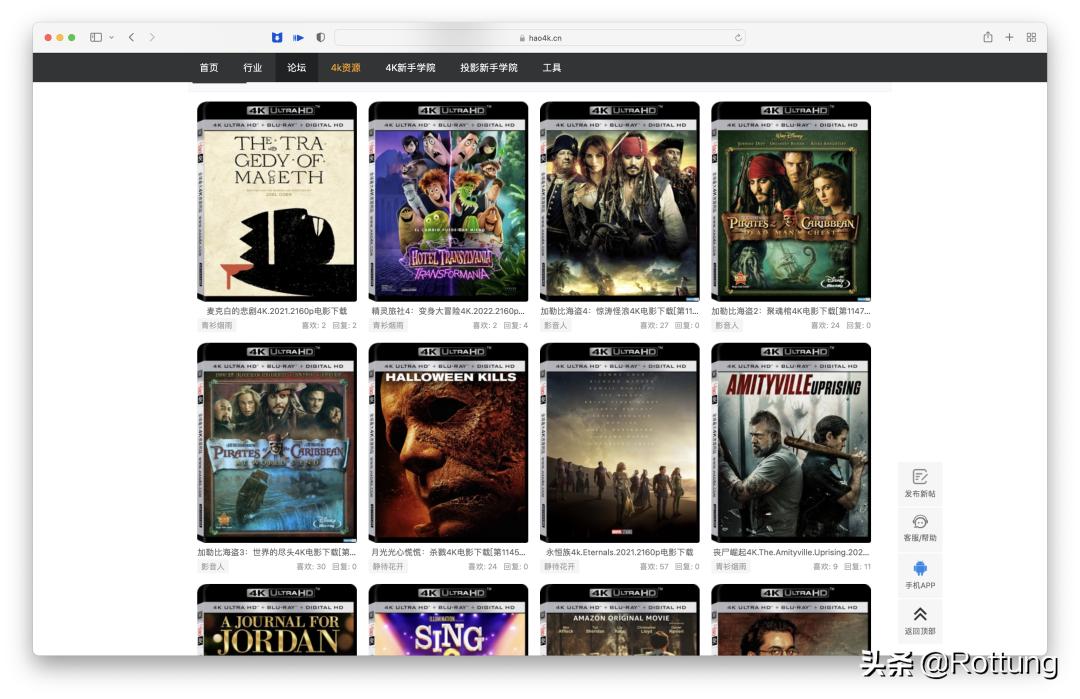The width and height of the screenshot is (1080, 699).
Task: Open the 加勒比海盗4 movie cover
Action: point(620,201)
